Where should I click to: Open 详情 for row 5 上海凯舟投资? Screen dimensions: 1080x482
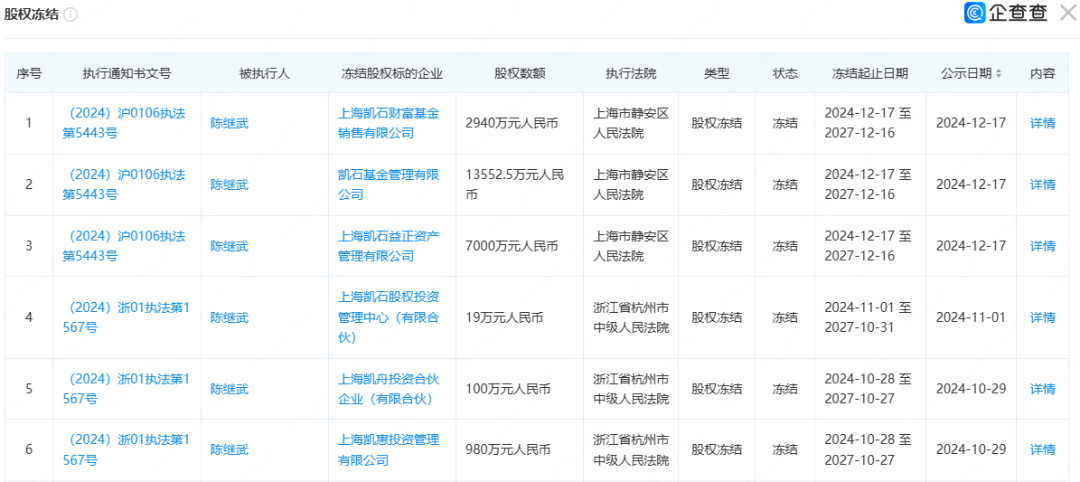1042,389
